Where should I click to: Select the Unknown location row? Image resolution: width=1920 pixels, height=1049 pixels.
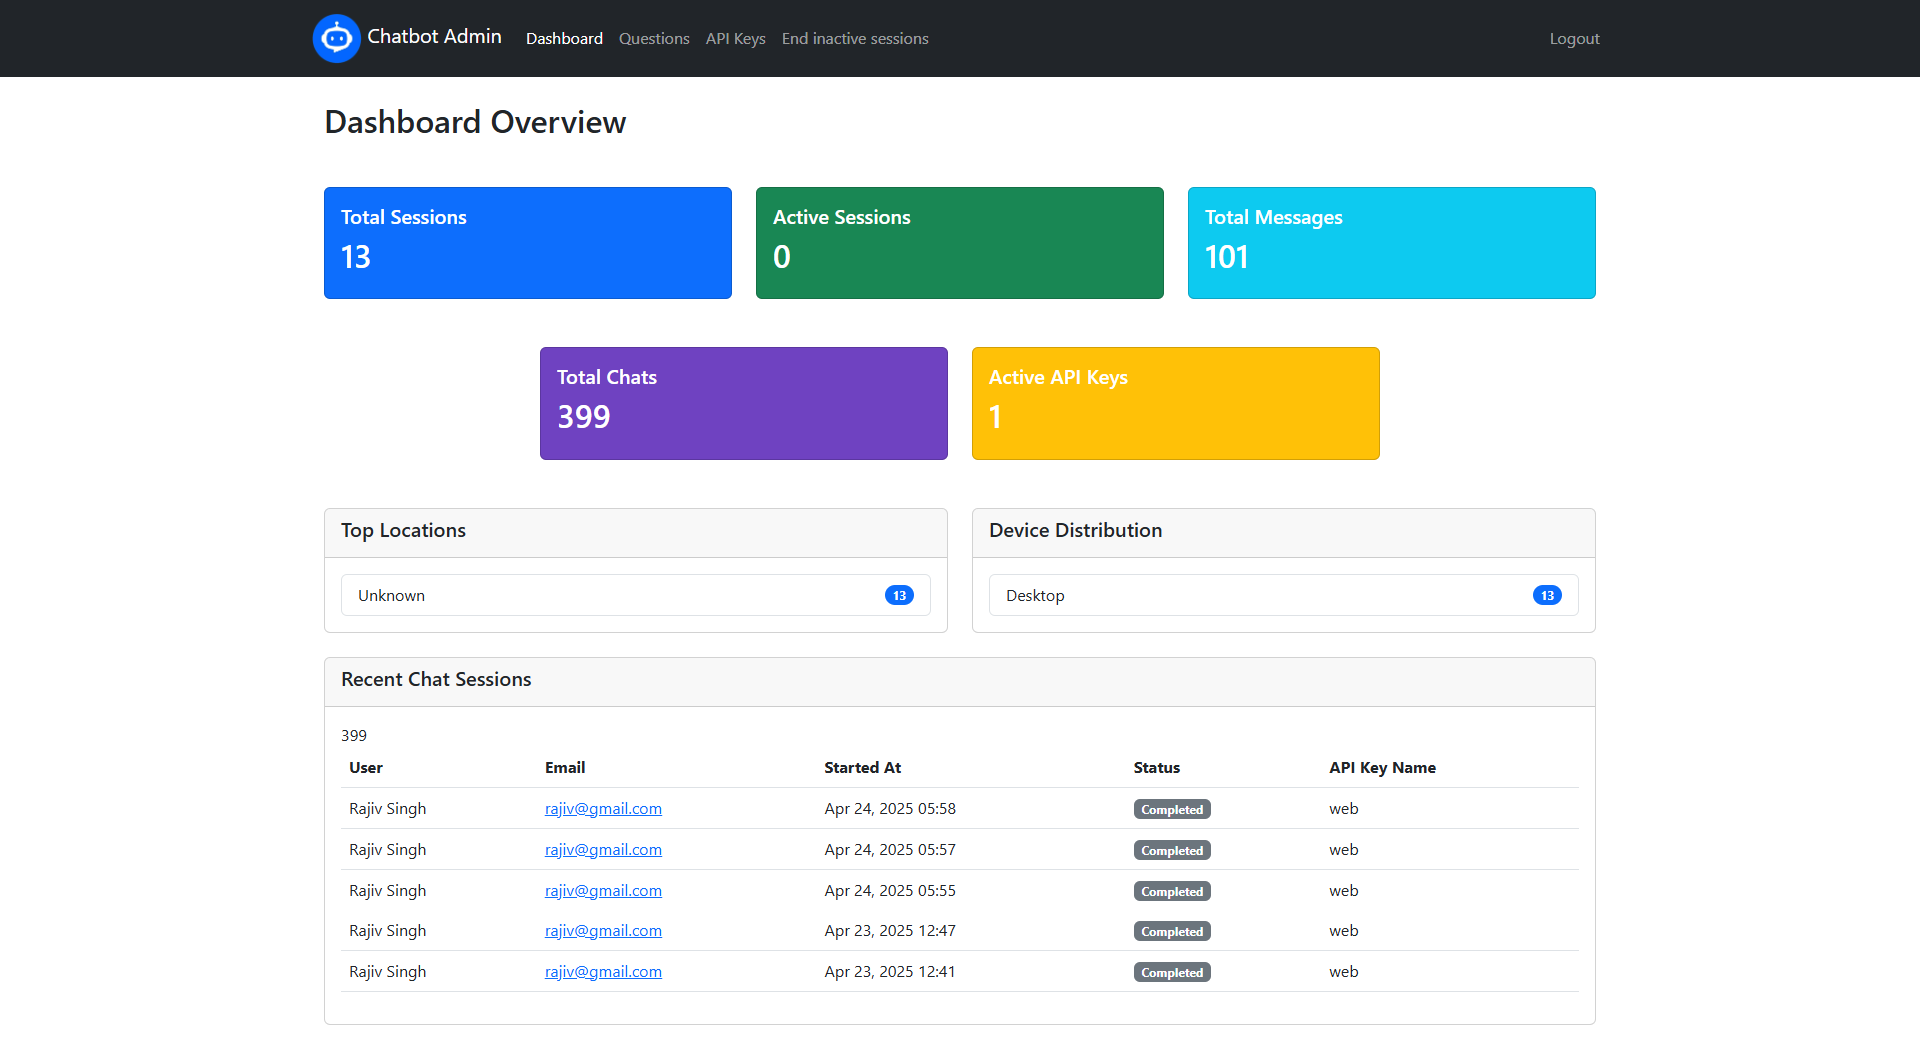point(636,595)
